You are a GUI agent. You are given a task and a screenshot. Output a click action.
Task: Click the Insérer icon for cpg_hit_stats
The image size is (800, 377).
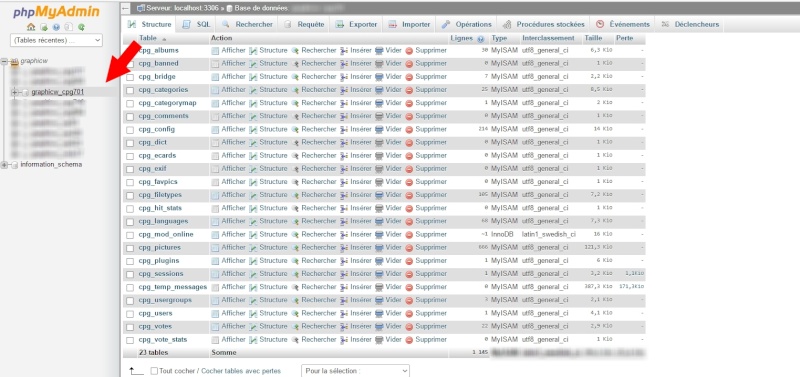click(344, 208)
